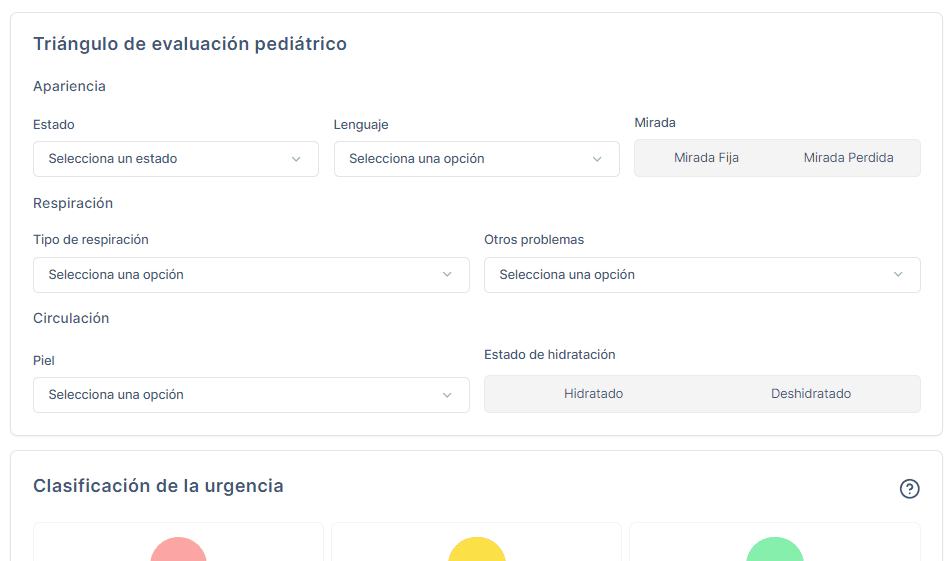The width and height of the screenshot is (952, 561).
Task: Open the Otros problemas dropdown
Action: pos(702,275)
